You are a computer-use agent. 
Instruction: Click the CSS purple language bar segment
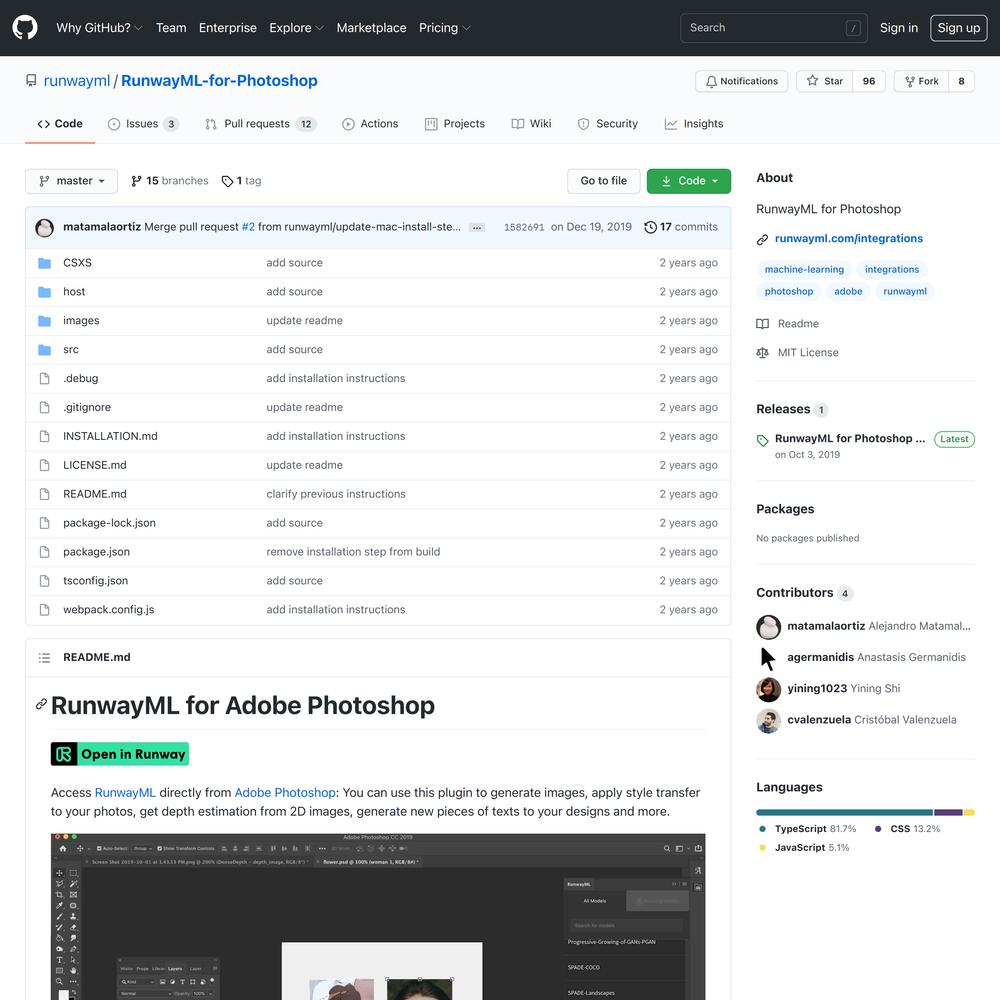(x=948, y=812)
